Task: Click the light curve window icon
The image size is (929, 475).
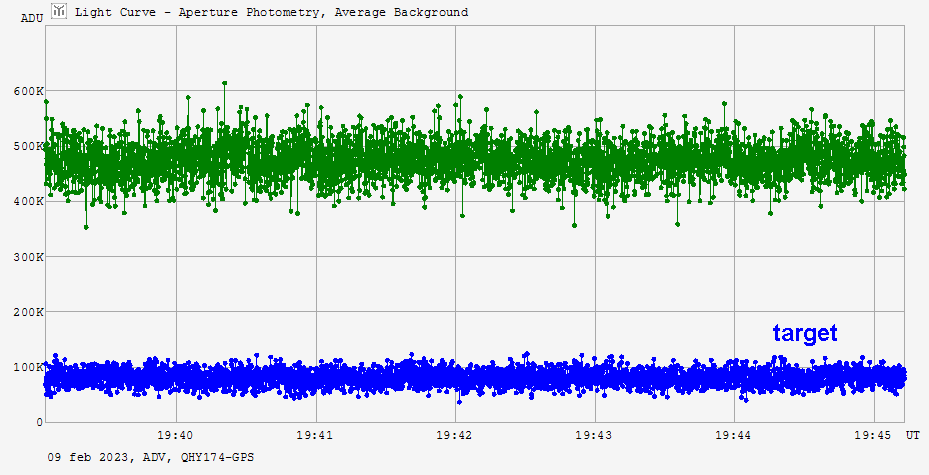Action: tap(59, 11)
